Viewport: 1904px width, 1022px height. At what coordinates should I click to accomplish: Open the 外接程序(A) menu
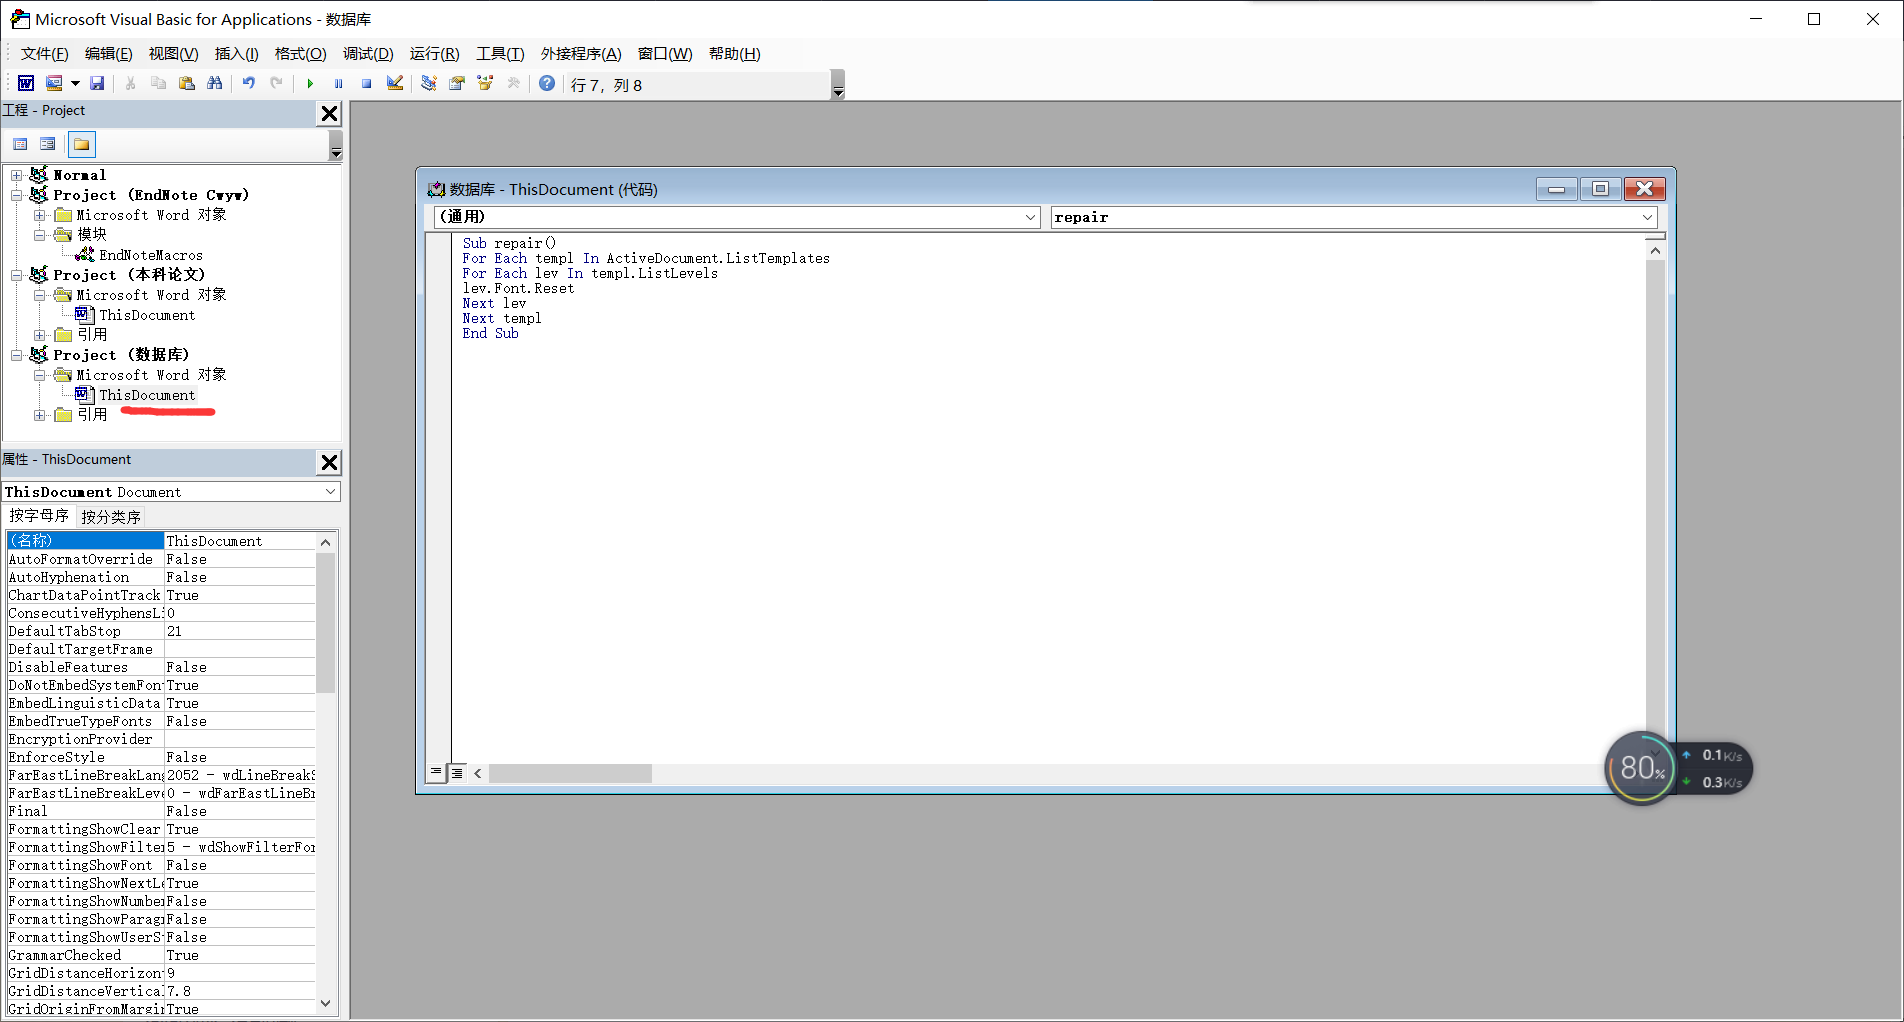581,54
